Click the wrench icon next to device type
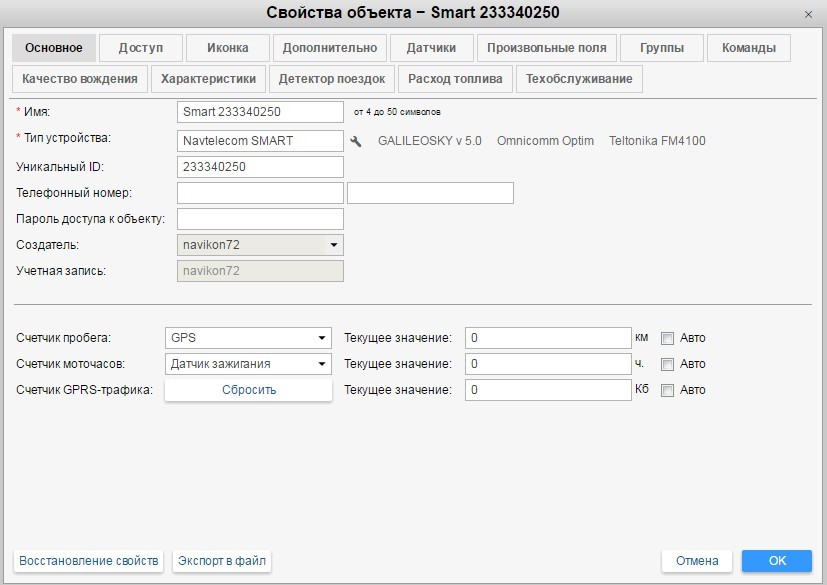The image size is (827, 585). coord(356,141)
